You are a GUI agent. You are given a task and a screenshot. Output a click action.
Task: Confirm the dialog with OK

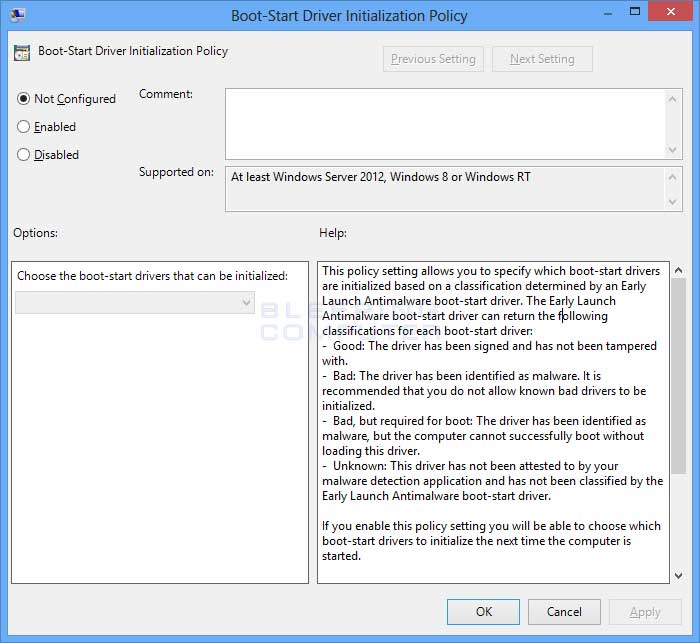(483, 612)
